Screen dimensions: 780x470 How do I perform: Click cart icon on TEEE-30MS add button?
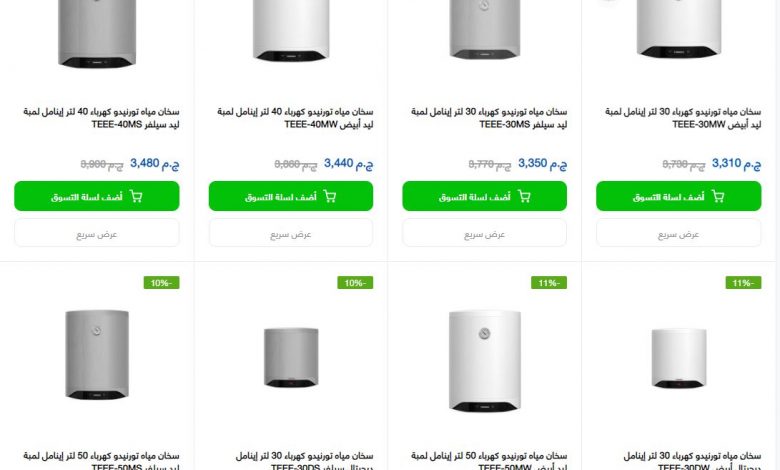(x=524, y=197)
